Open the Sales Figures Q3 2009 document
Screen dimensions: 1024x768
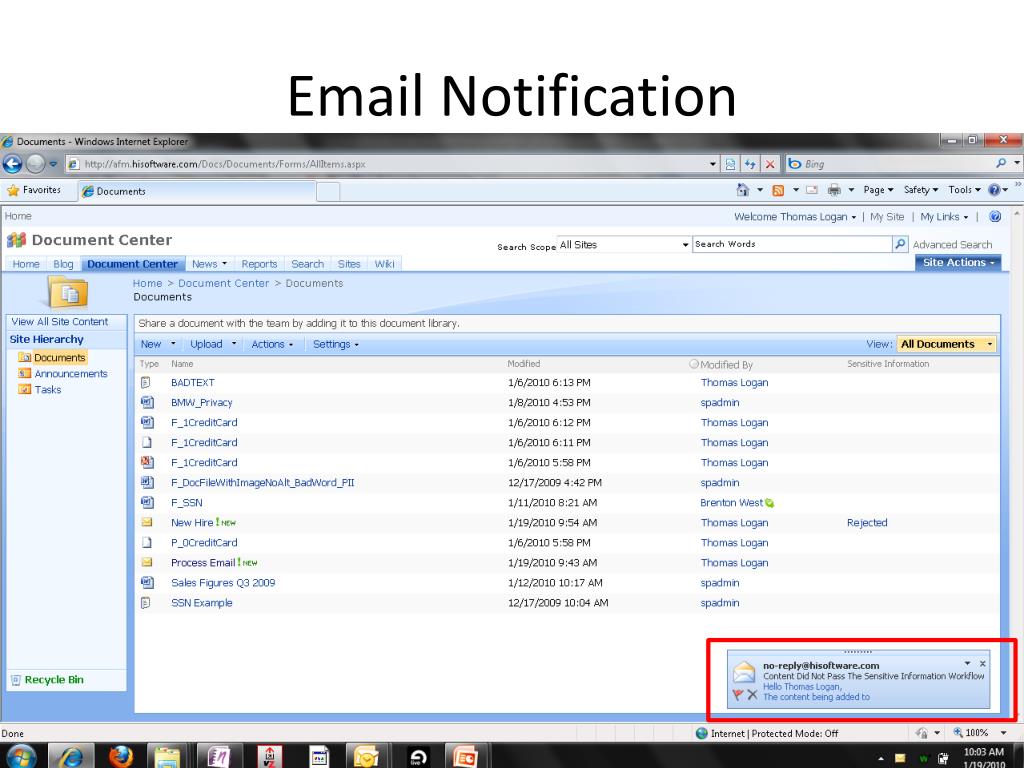click(x=223, y=583)
